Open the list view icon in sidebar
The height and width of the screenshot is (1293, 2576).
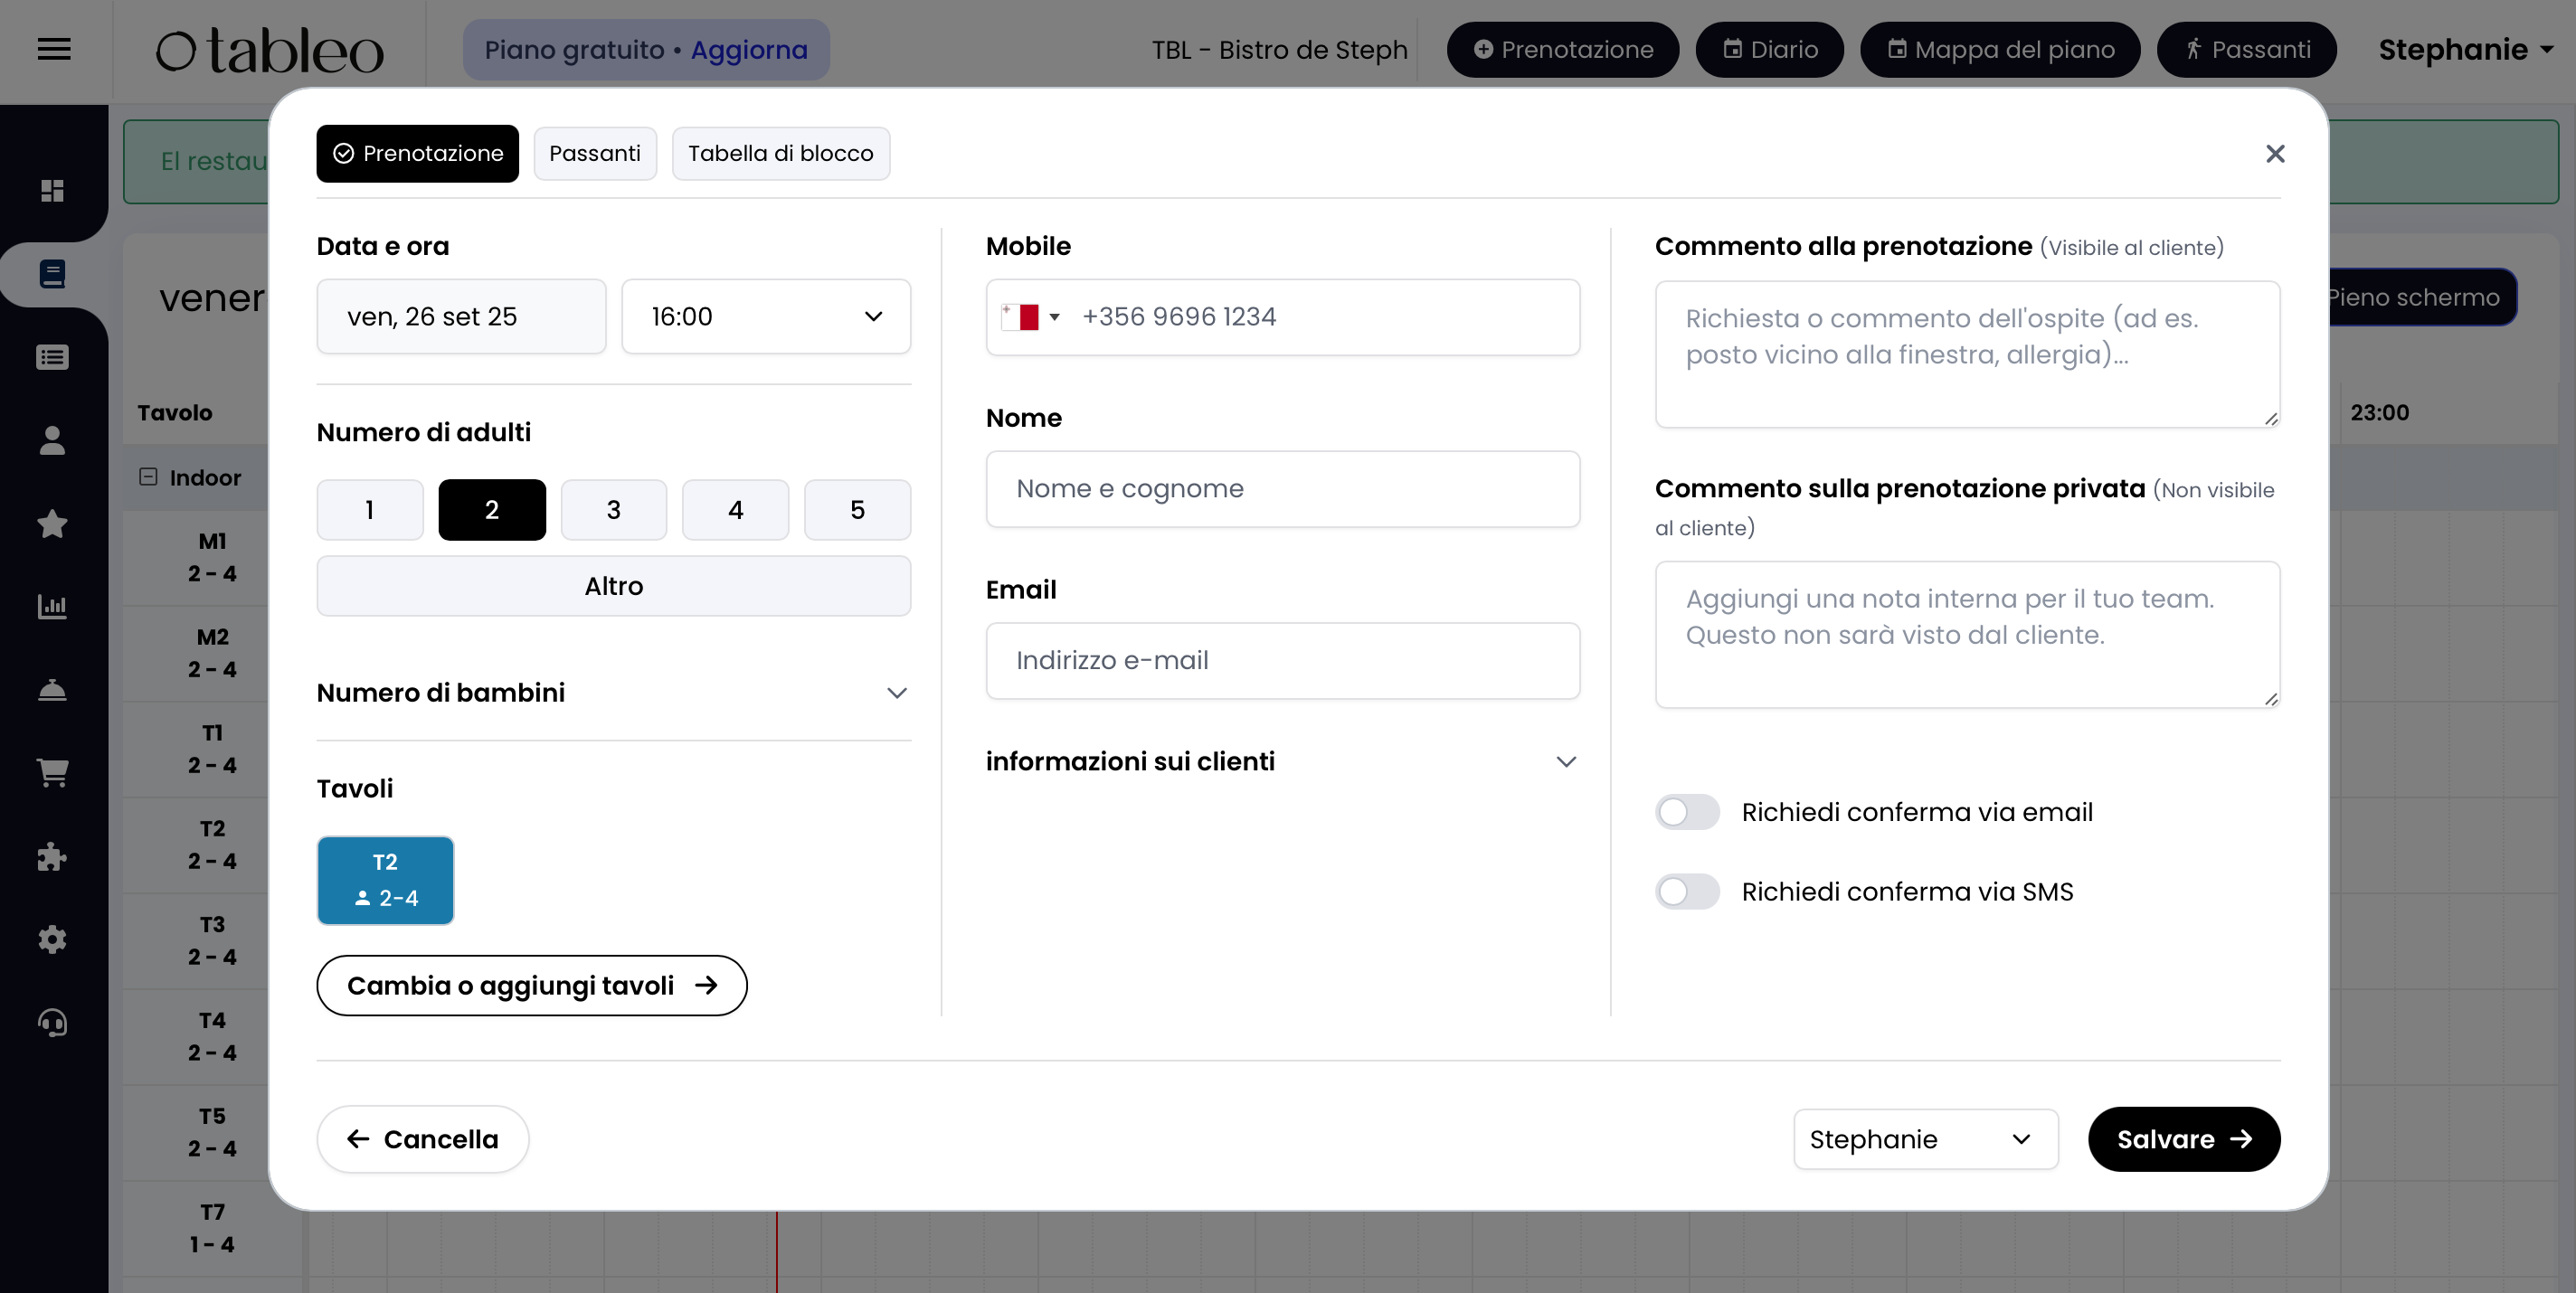[x=52, y=357]
